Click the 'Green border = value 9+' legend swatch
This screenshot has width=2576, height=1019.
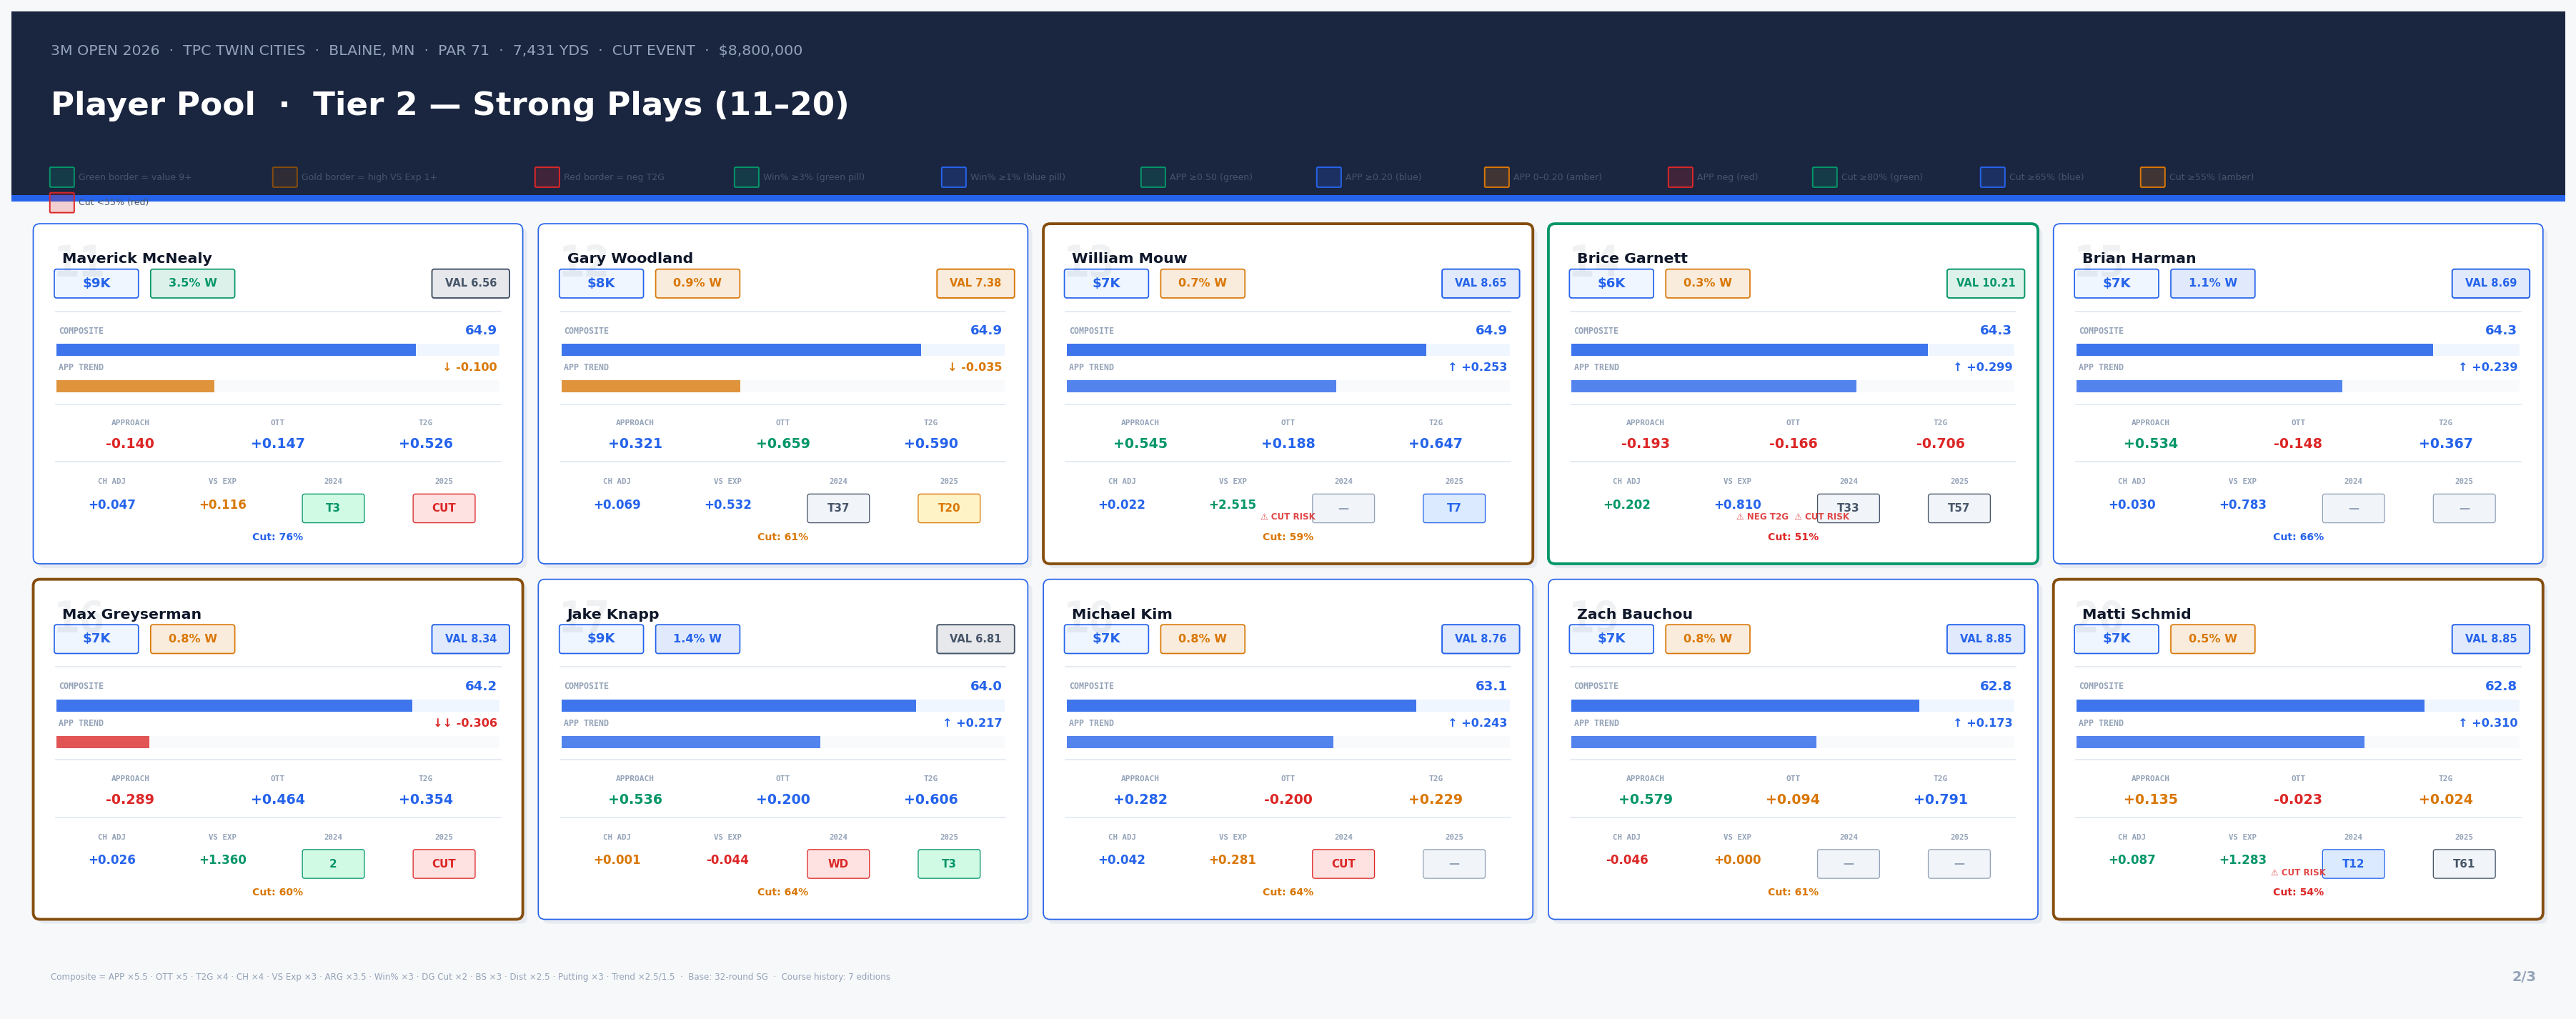(x=62, y=177)
